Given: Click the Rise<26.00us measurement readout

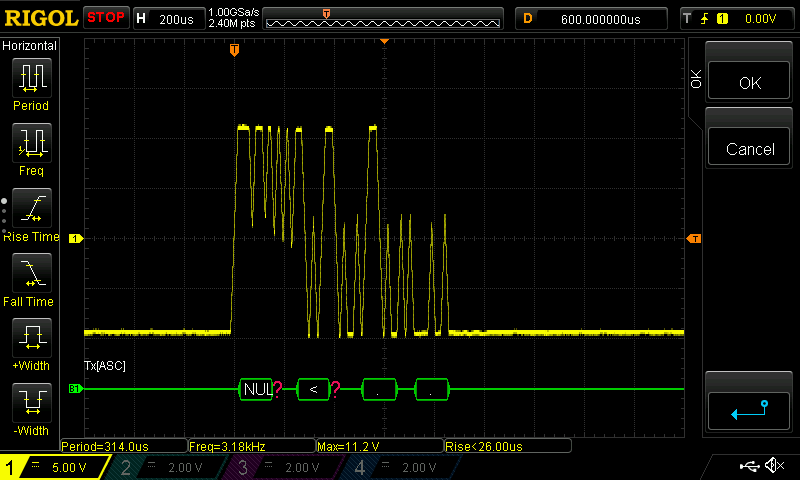Looking at the screenshot, I should click(508, 446).
